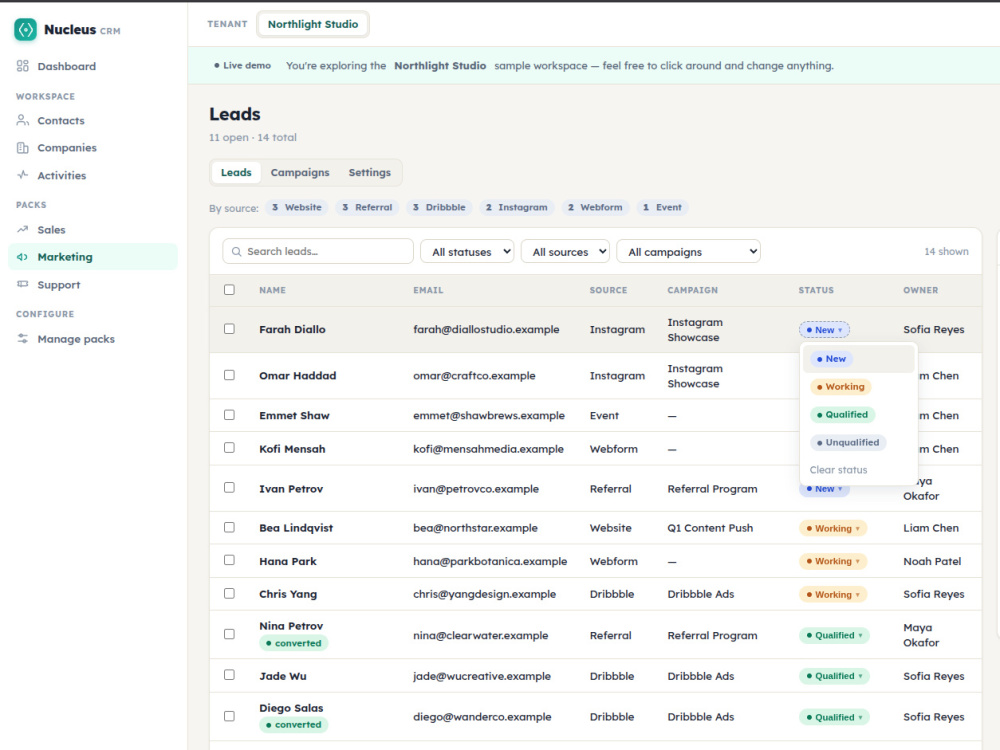The image size is (1000, 750).
Task: Open Nina Petrov's Qualified status dropdown
Action: click(x=834, y=635)
